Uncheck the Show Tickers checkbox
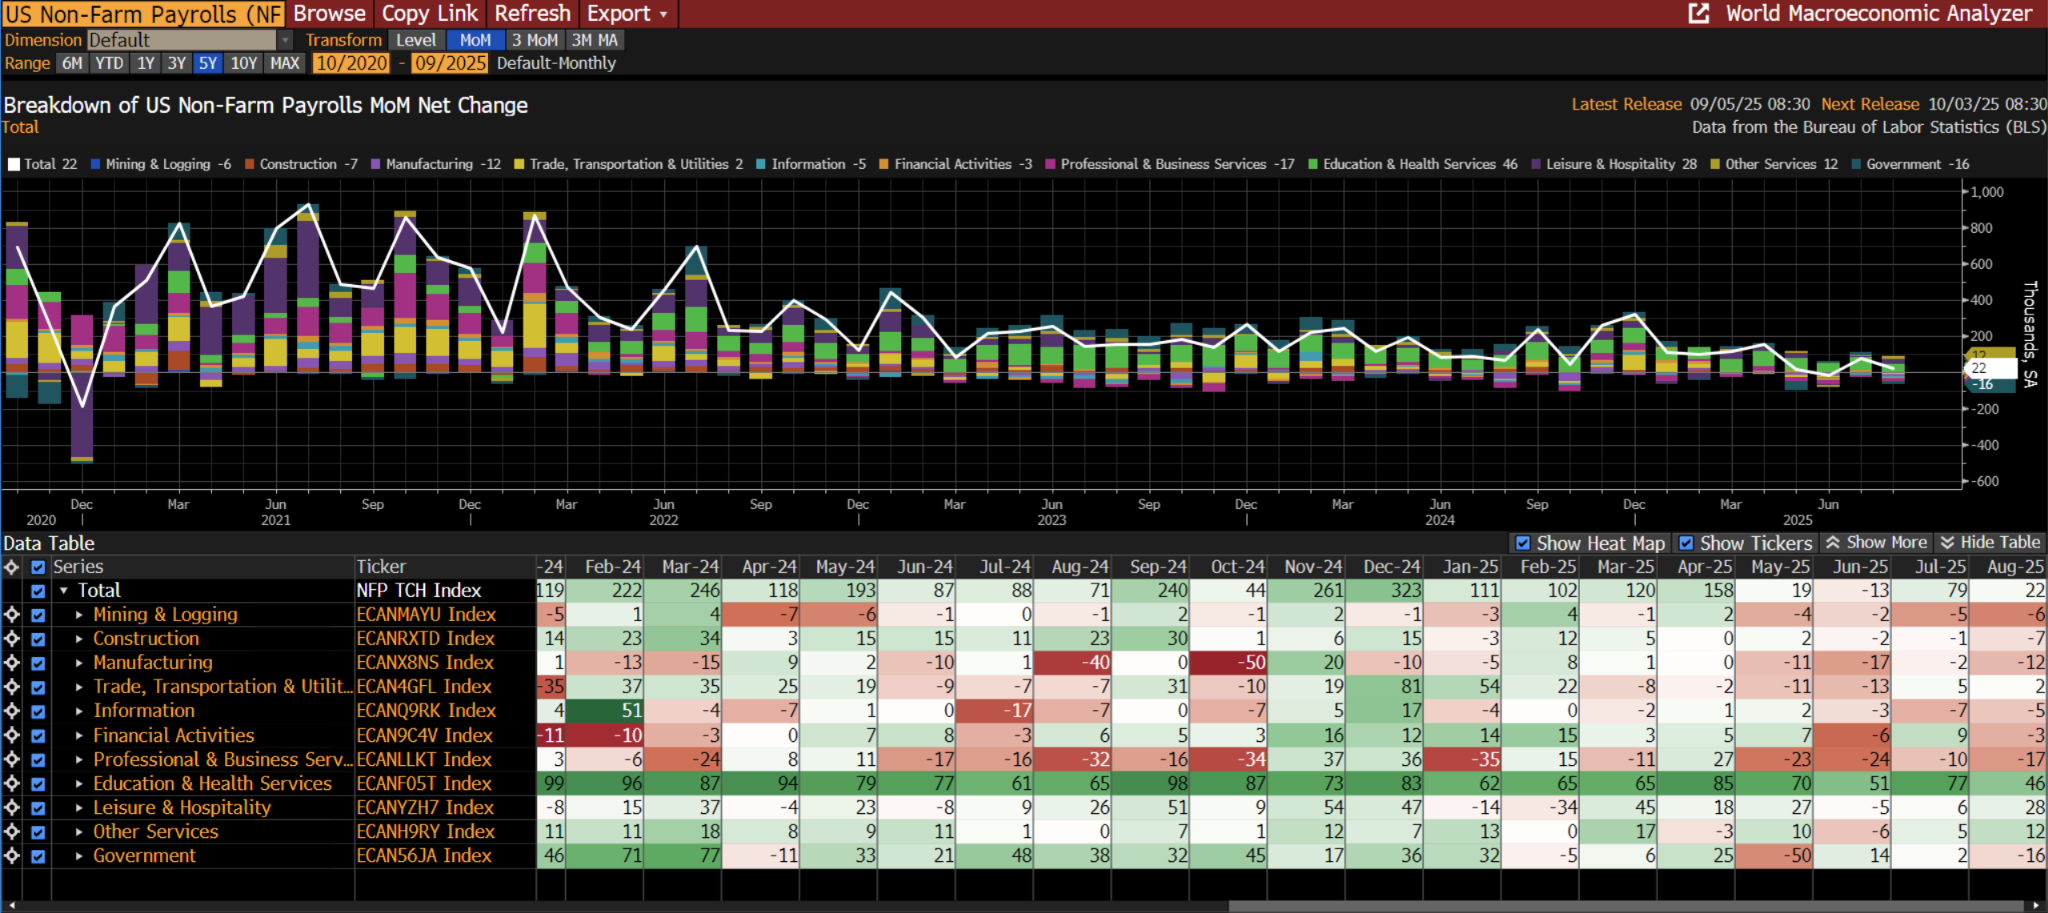 (x=1687, y=543)
